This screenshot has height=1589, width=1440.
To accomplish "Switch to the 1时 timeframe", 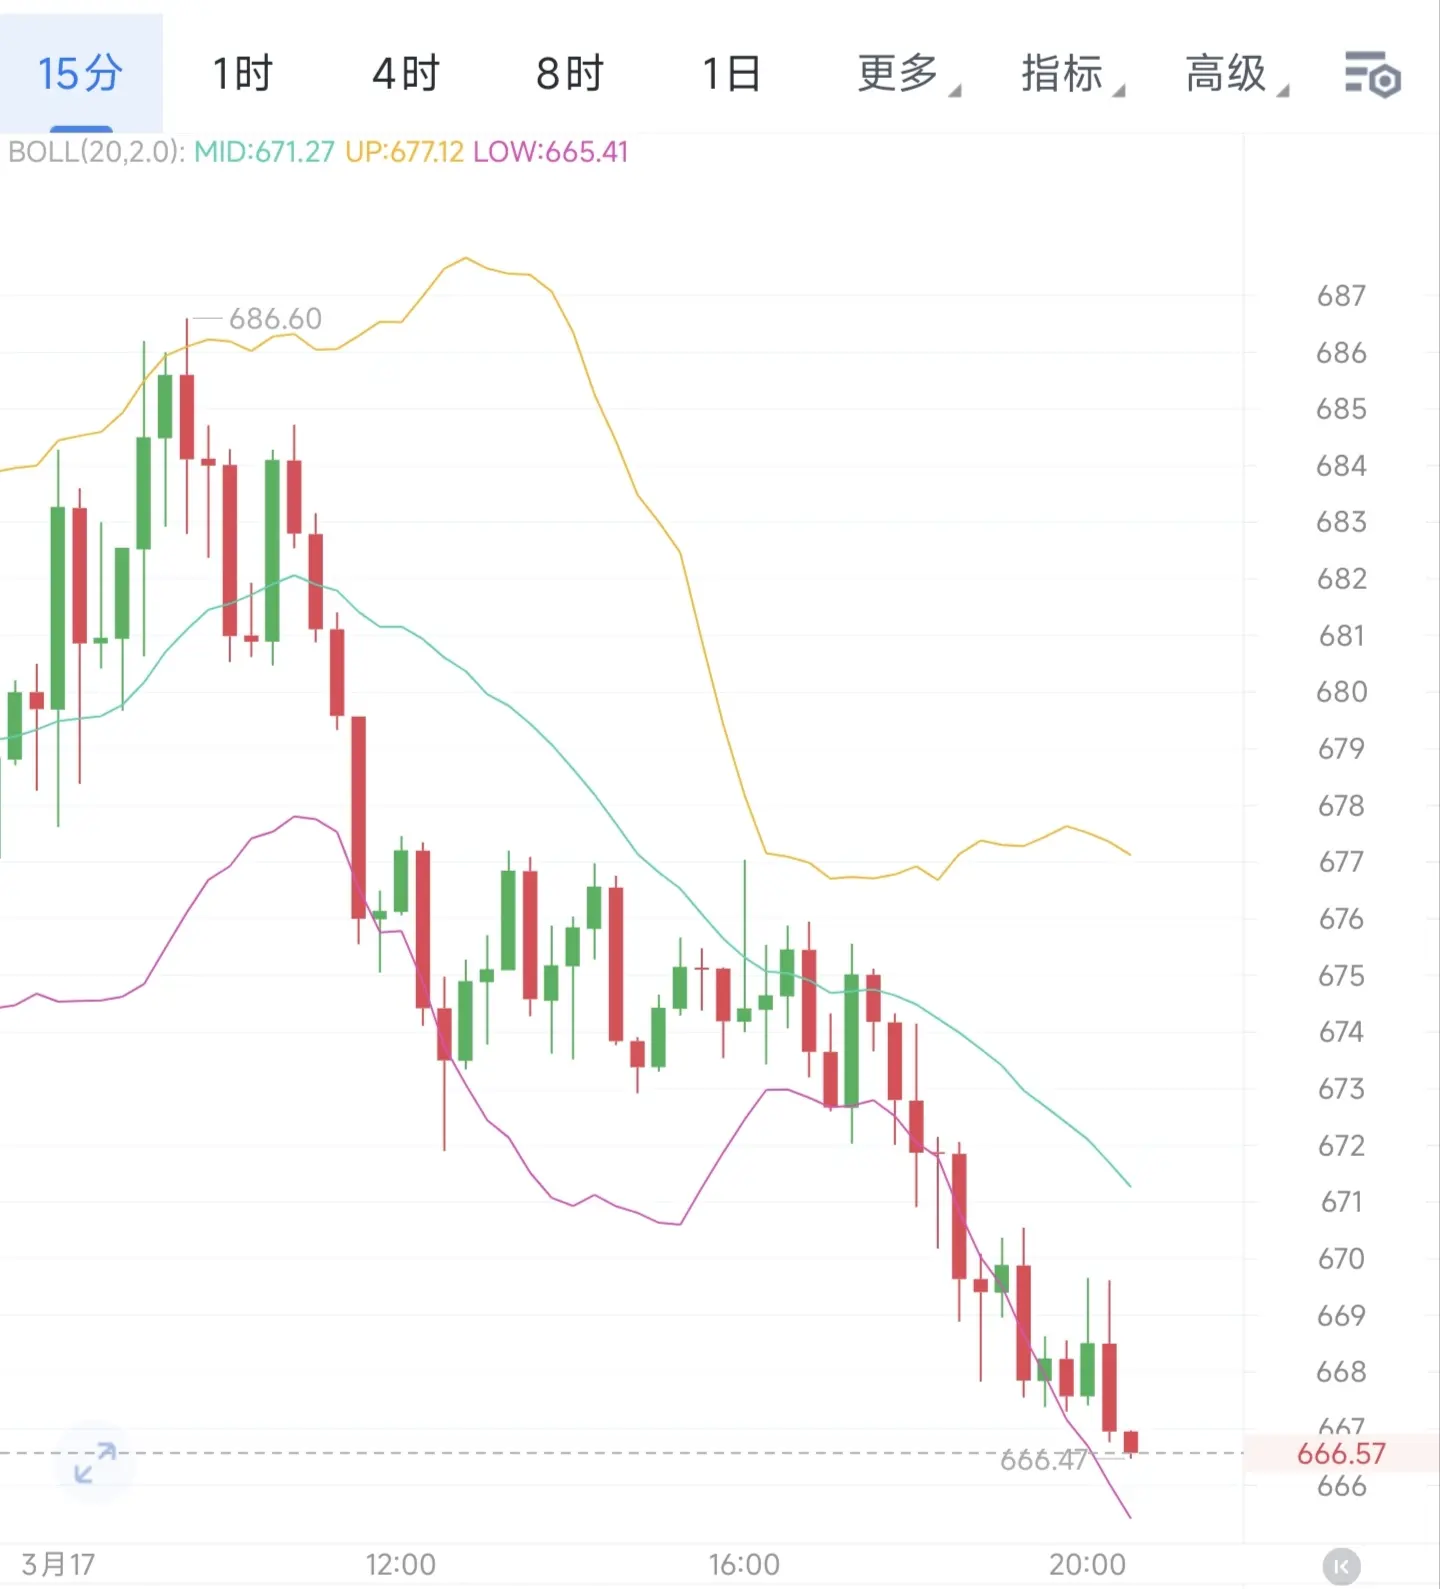I will coord(242,74).
